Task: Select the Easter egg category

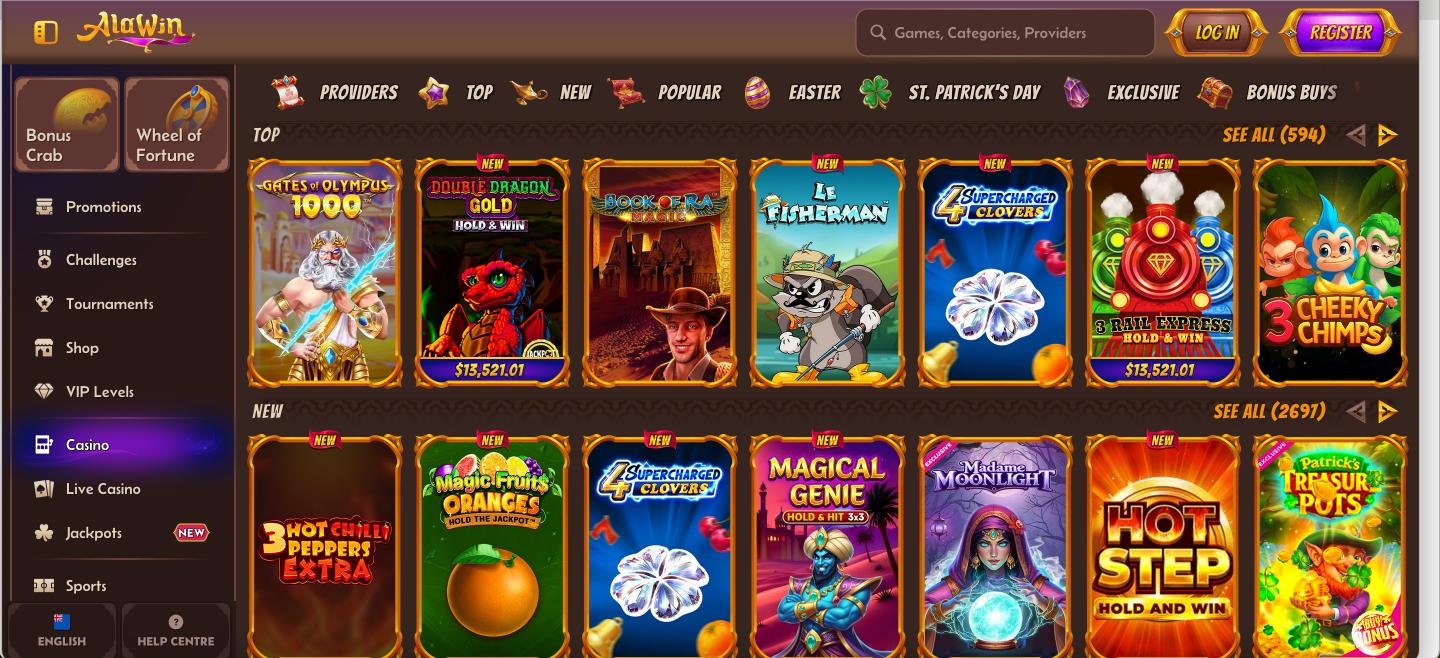Action: point(793,93)
